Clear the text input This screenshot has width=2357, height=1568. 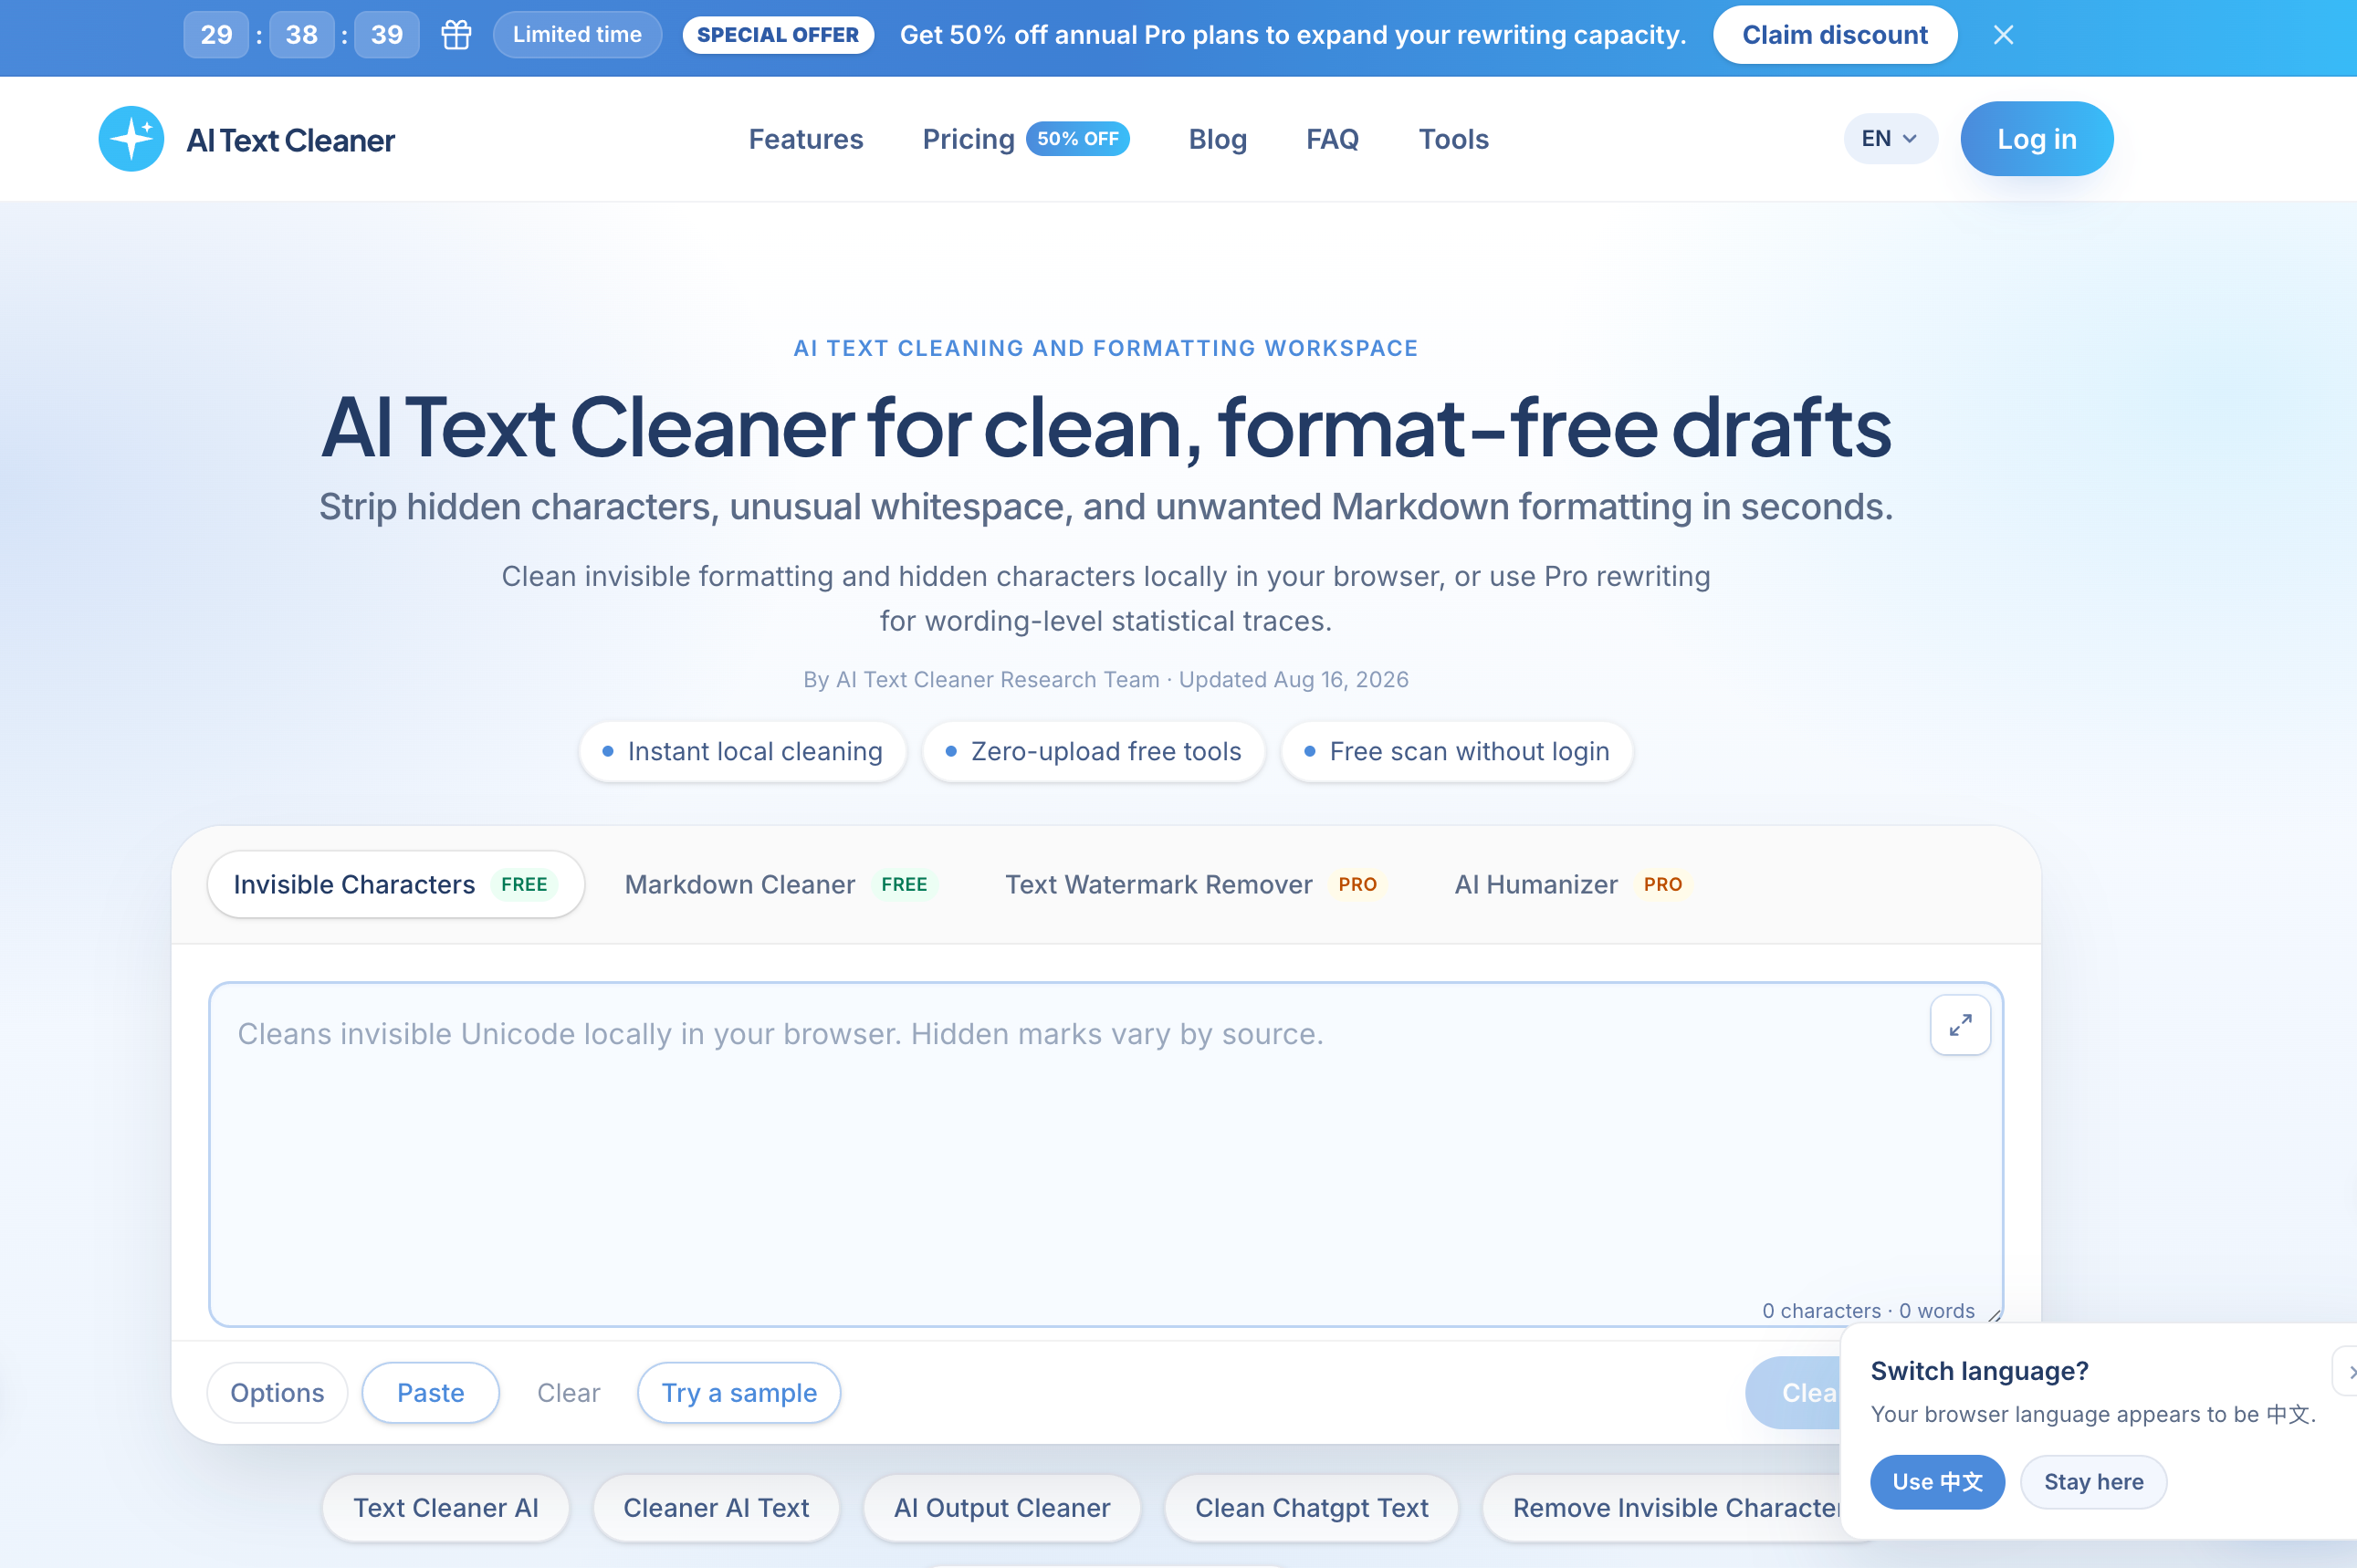[568, 1392]
